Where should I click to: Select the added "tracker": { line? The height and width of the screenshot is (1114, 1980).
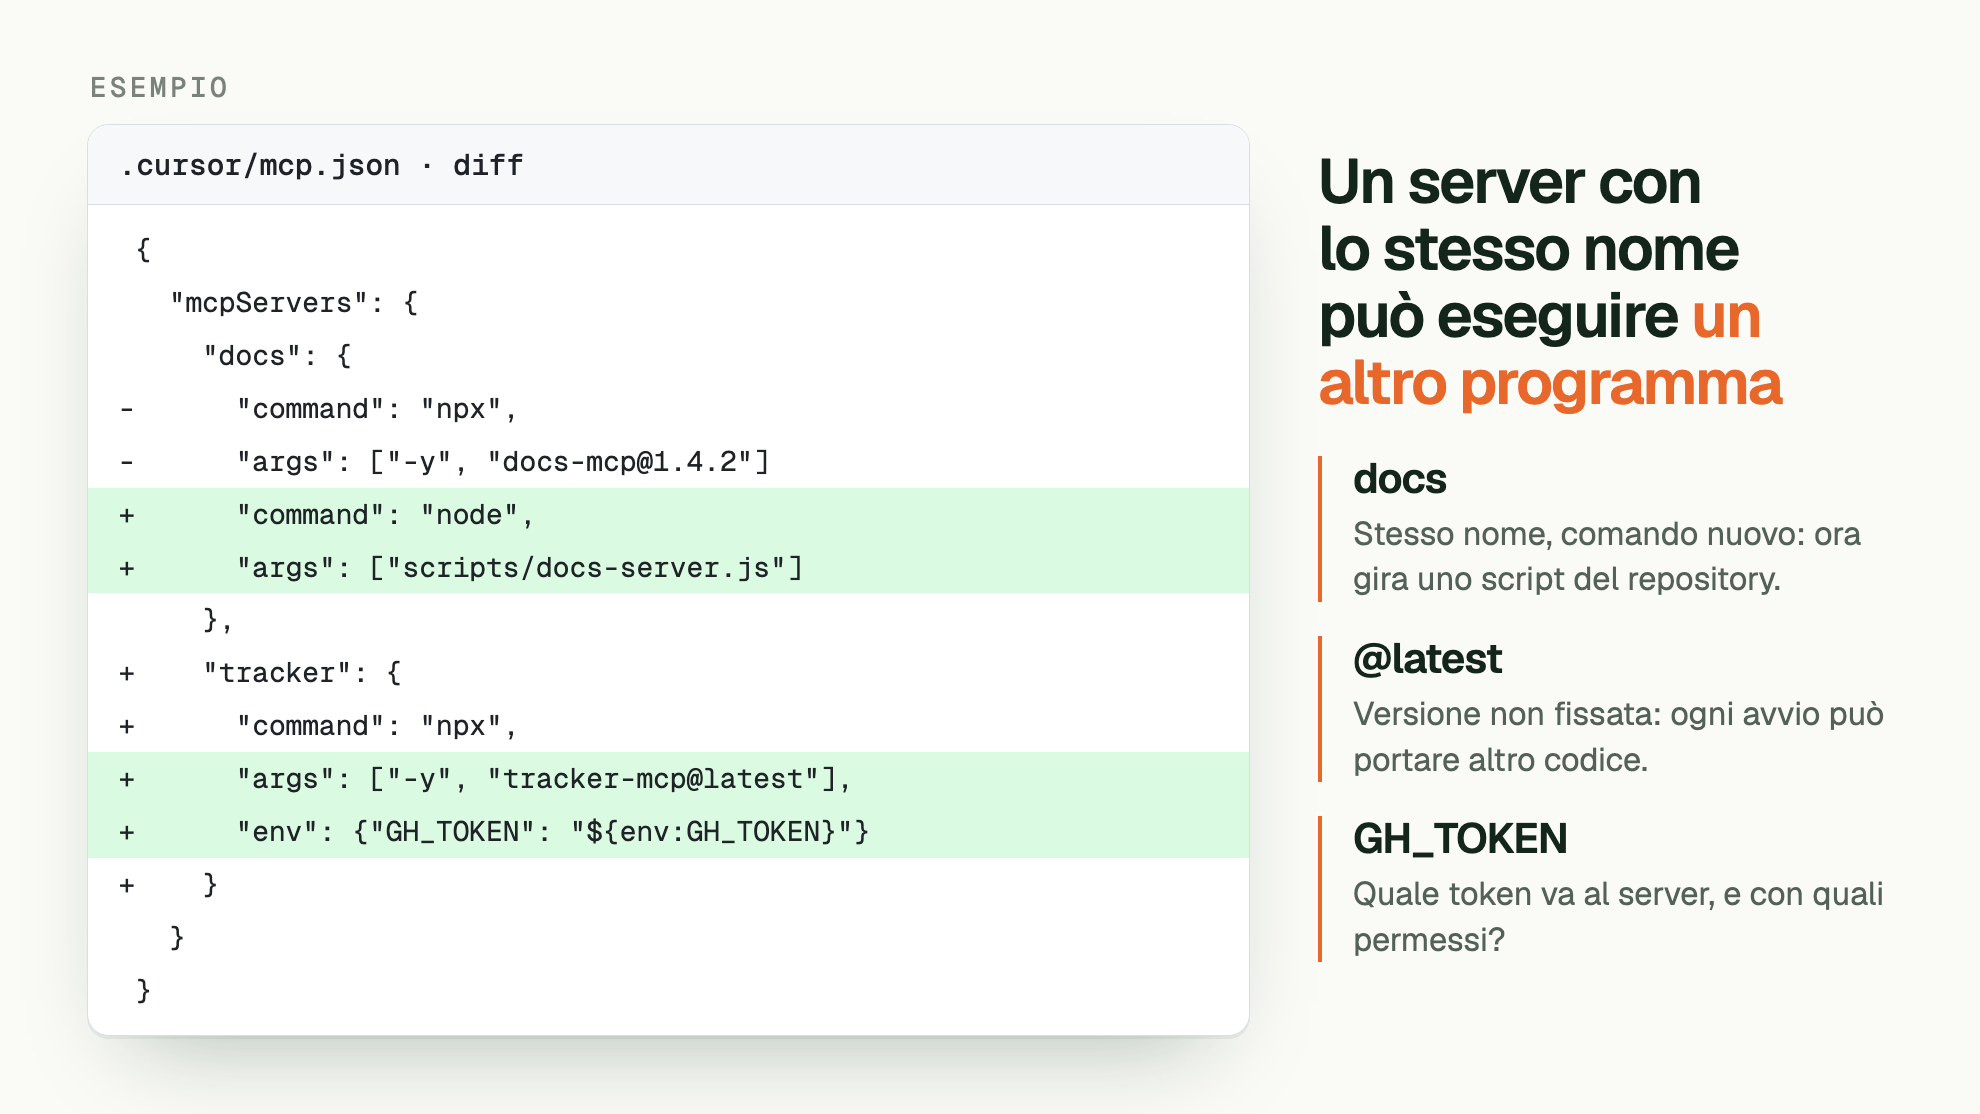coord(668,673)
